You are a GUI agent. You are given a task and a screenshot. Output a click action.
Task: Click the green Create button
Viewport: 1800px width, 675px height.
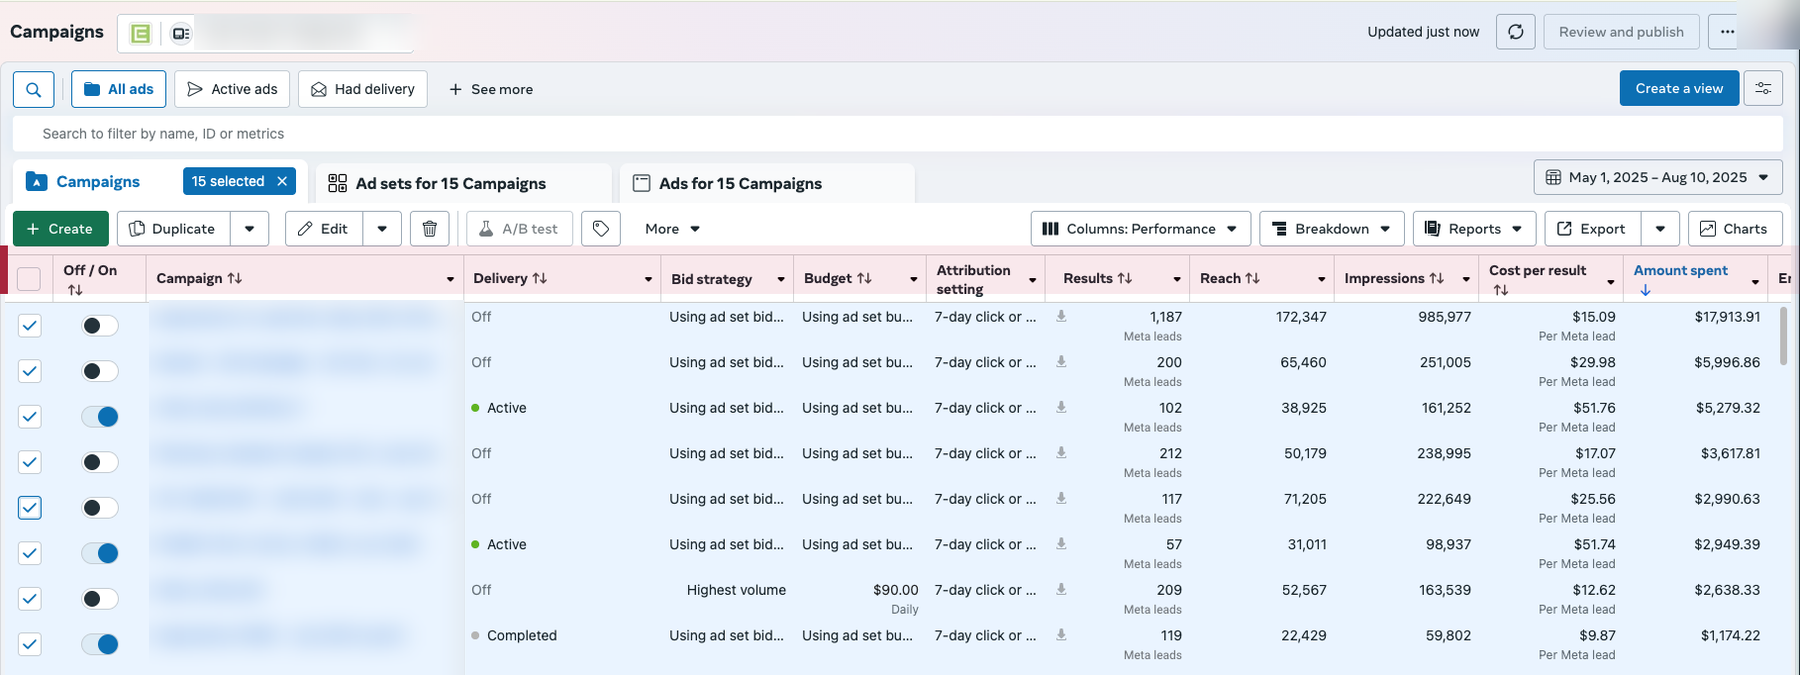60,229
